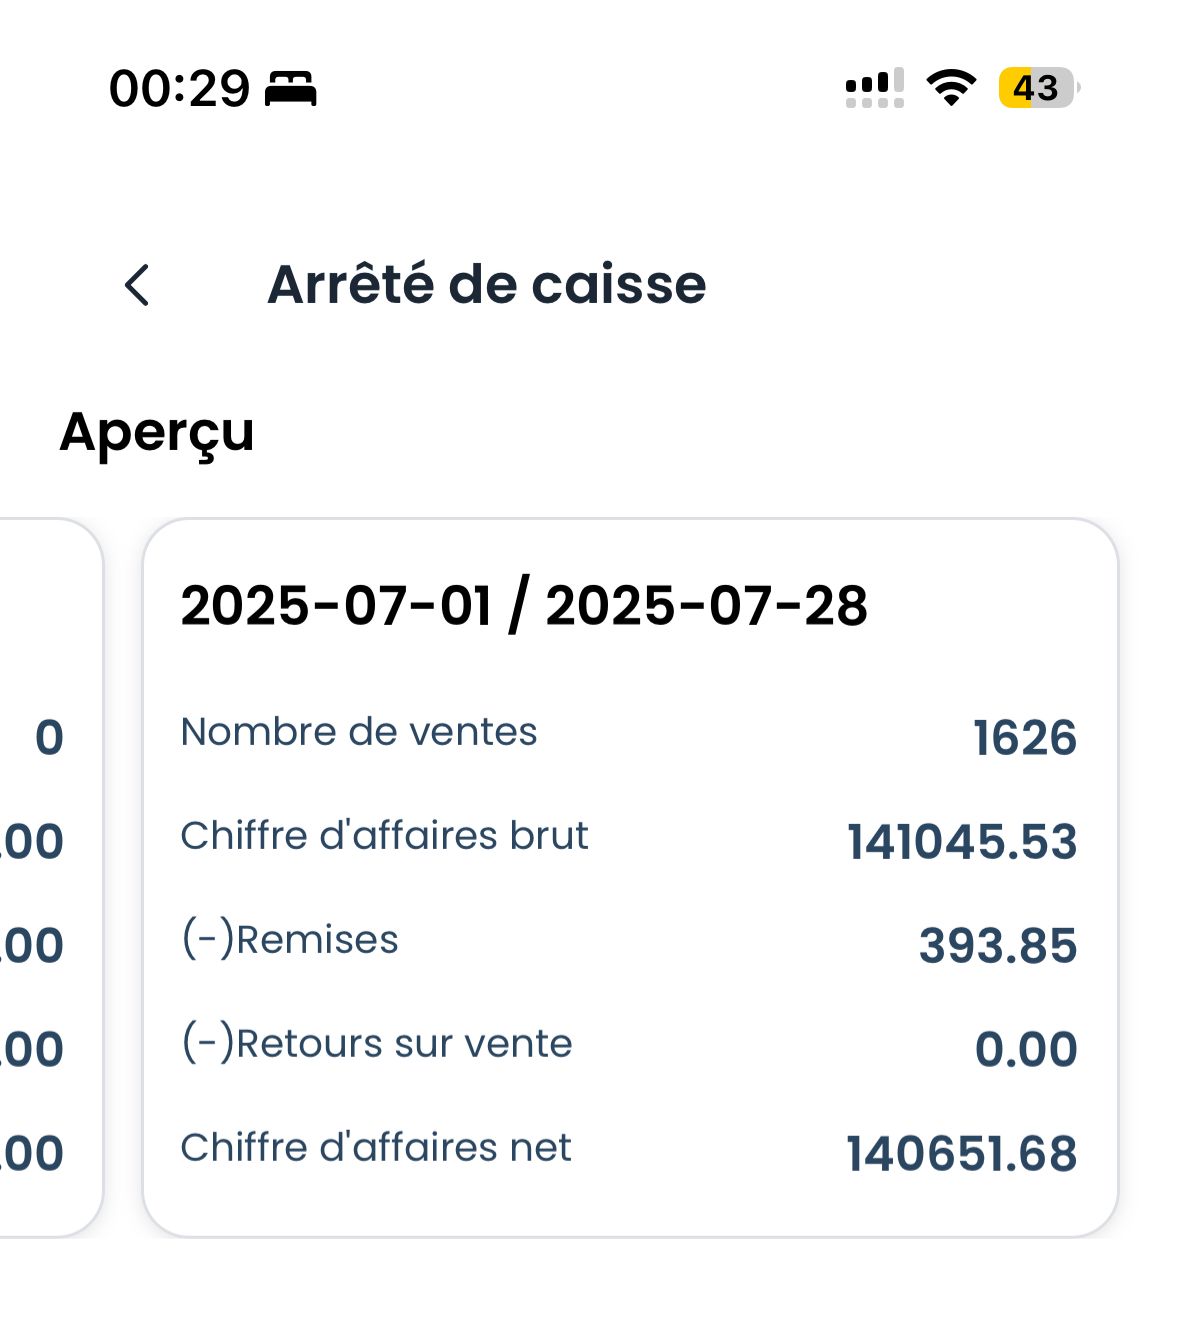This screenshot has width=1179, height=1336.
Task: Tap Chiffre d'affaires brut label
Action: 384,836
